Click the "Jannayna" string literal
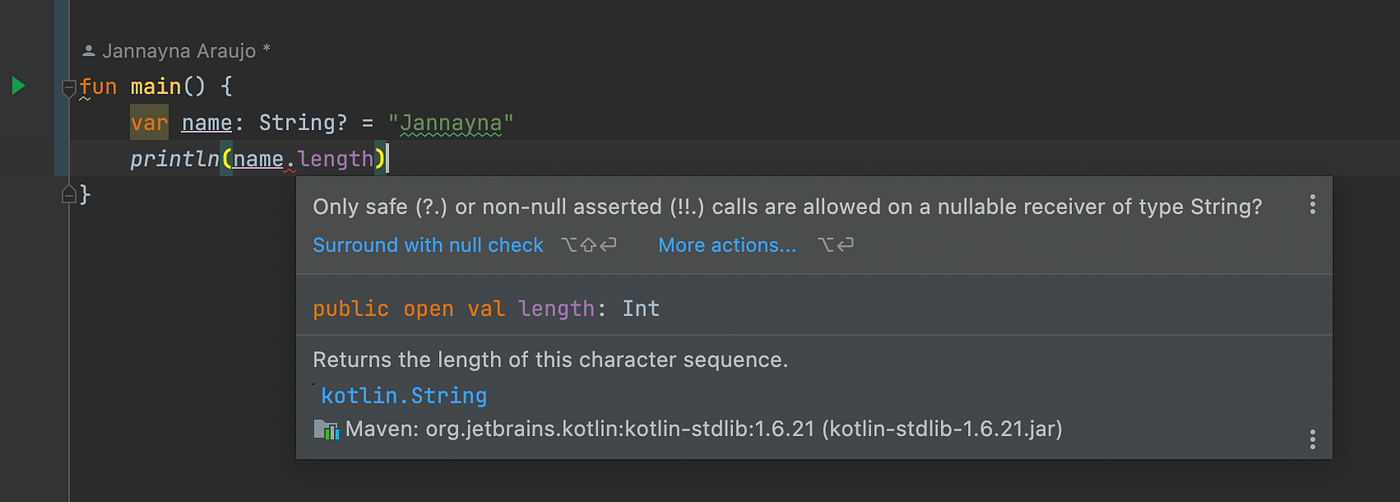Image resolution: width=1400 pixels, height=502 pixels. click(450, 124)
